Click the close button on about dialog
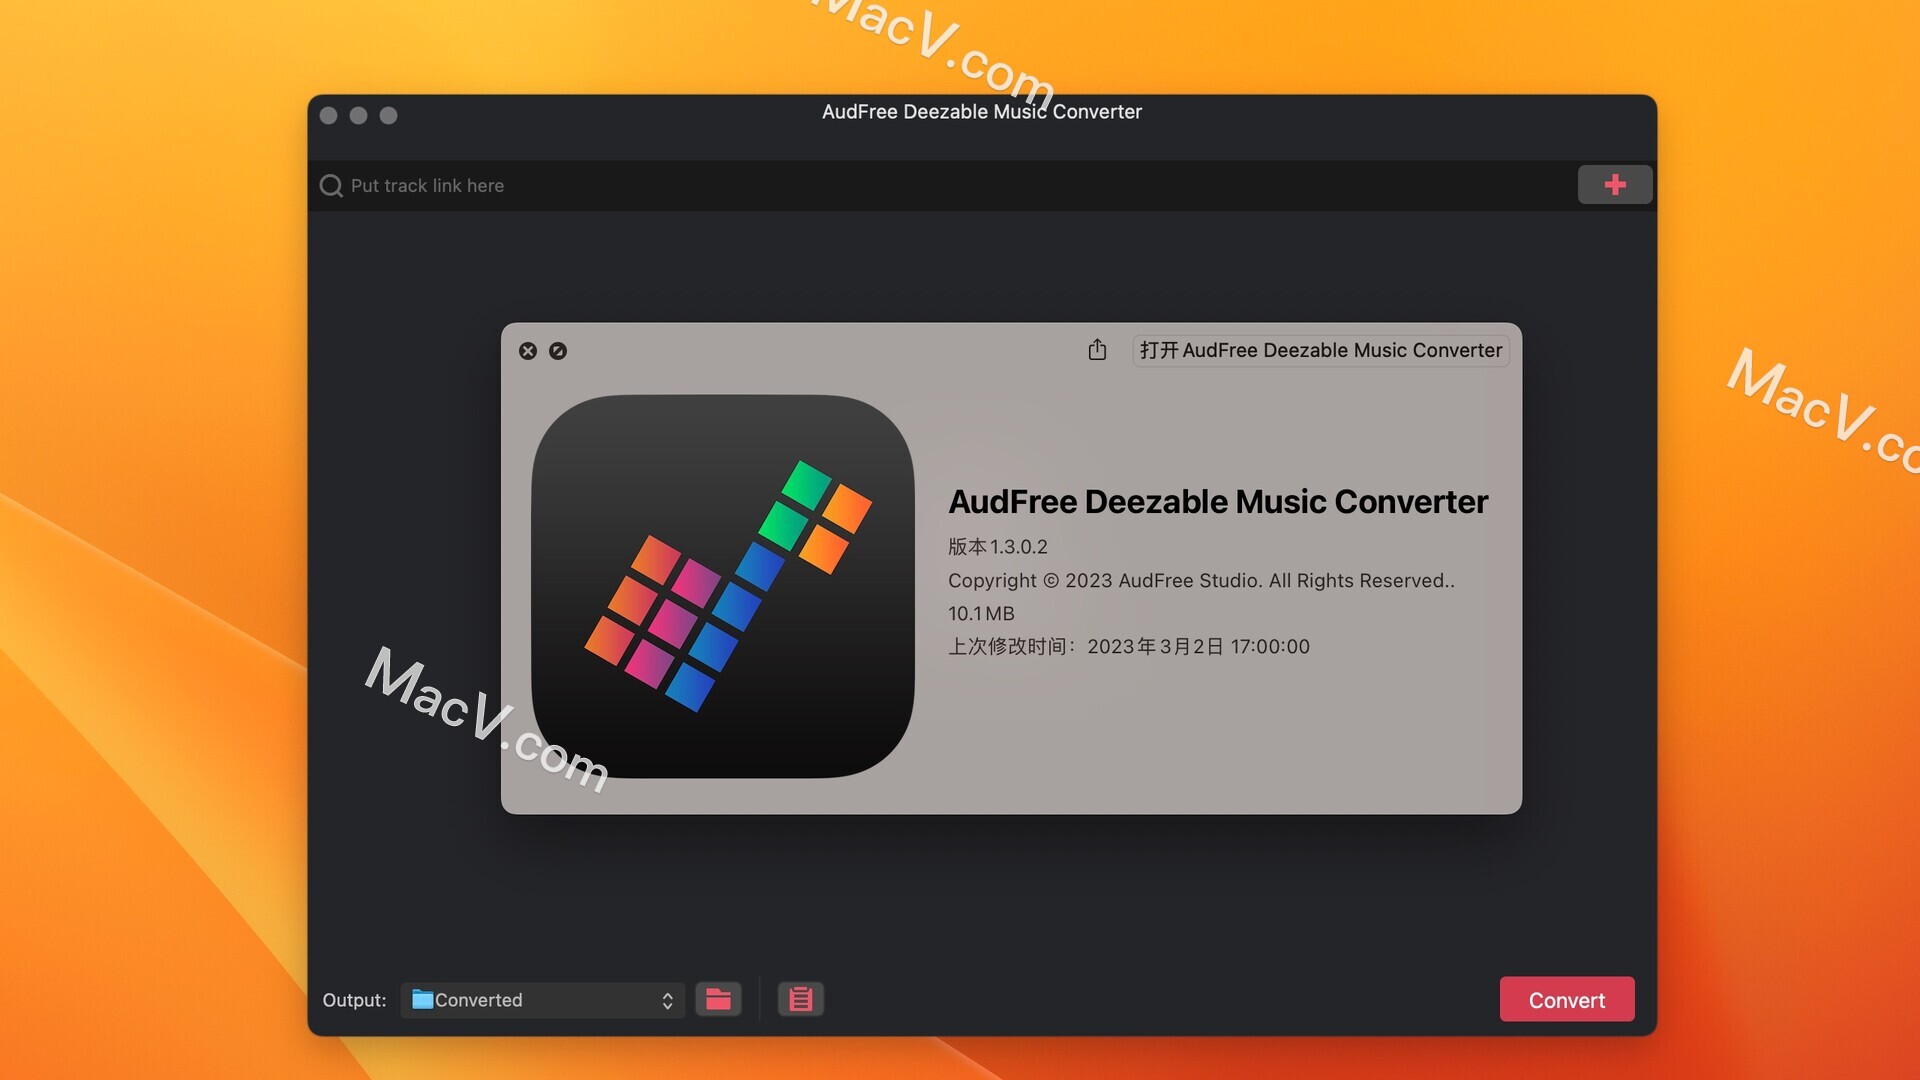Viewport: 1920px width, 1080px height. click(527, 349)
